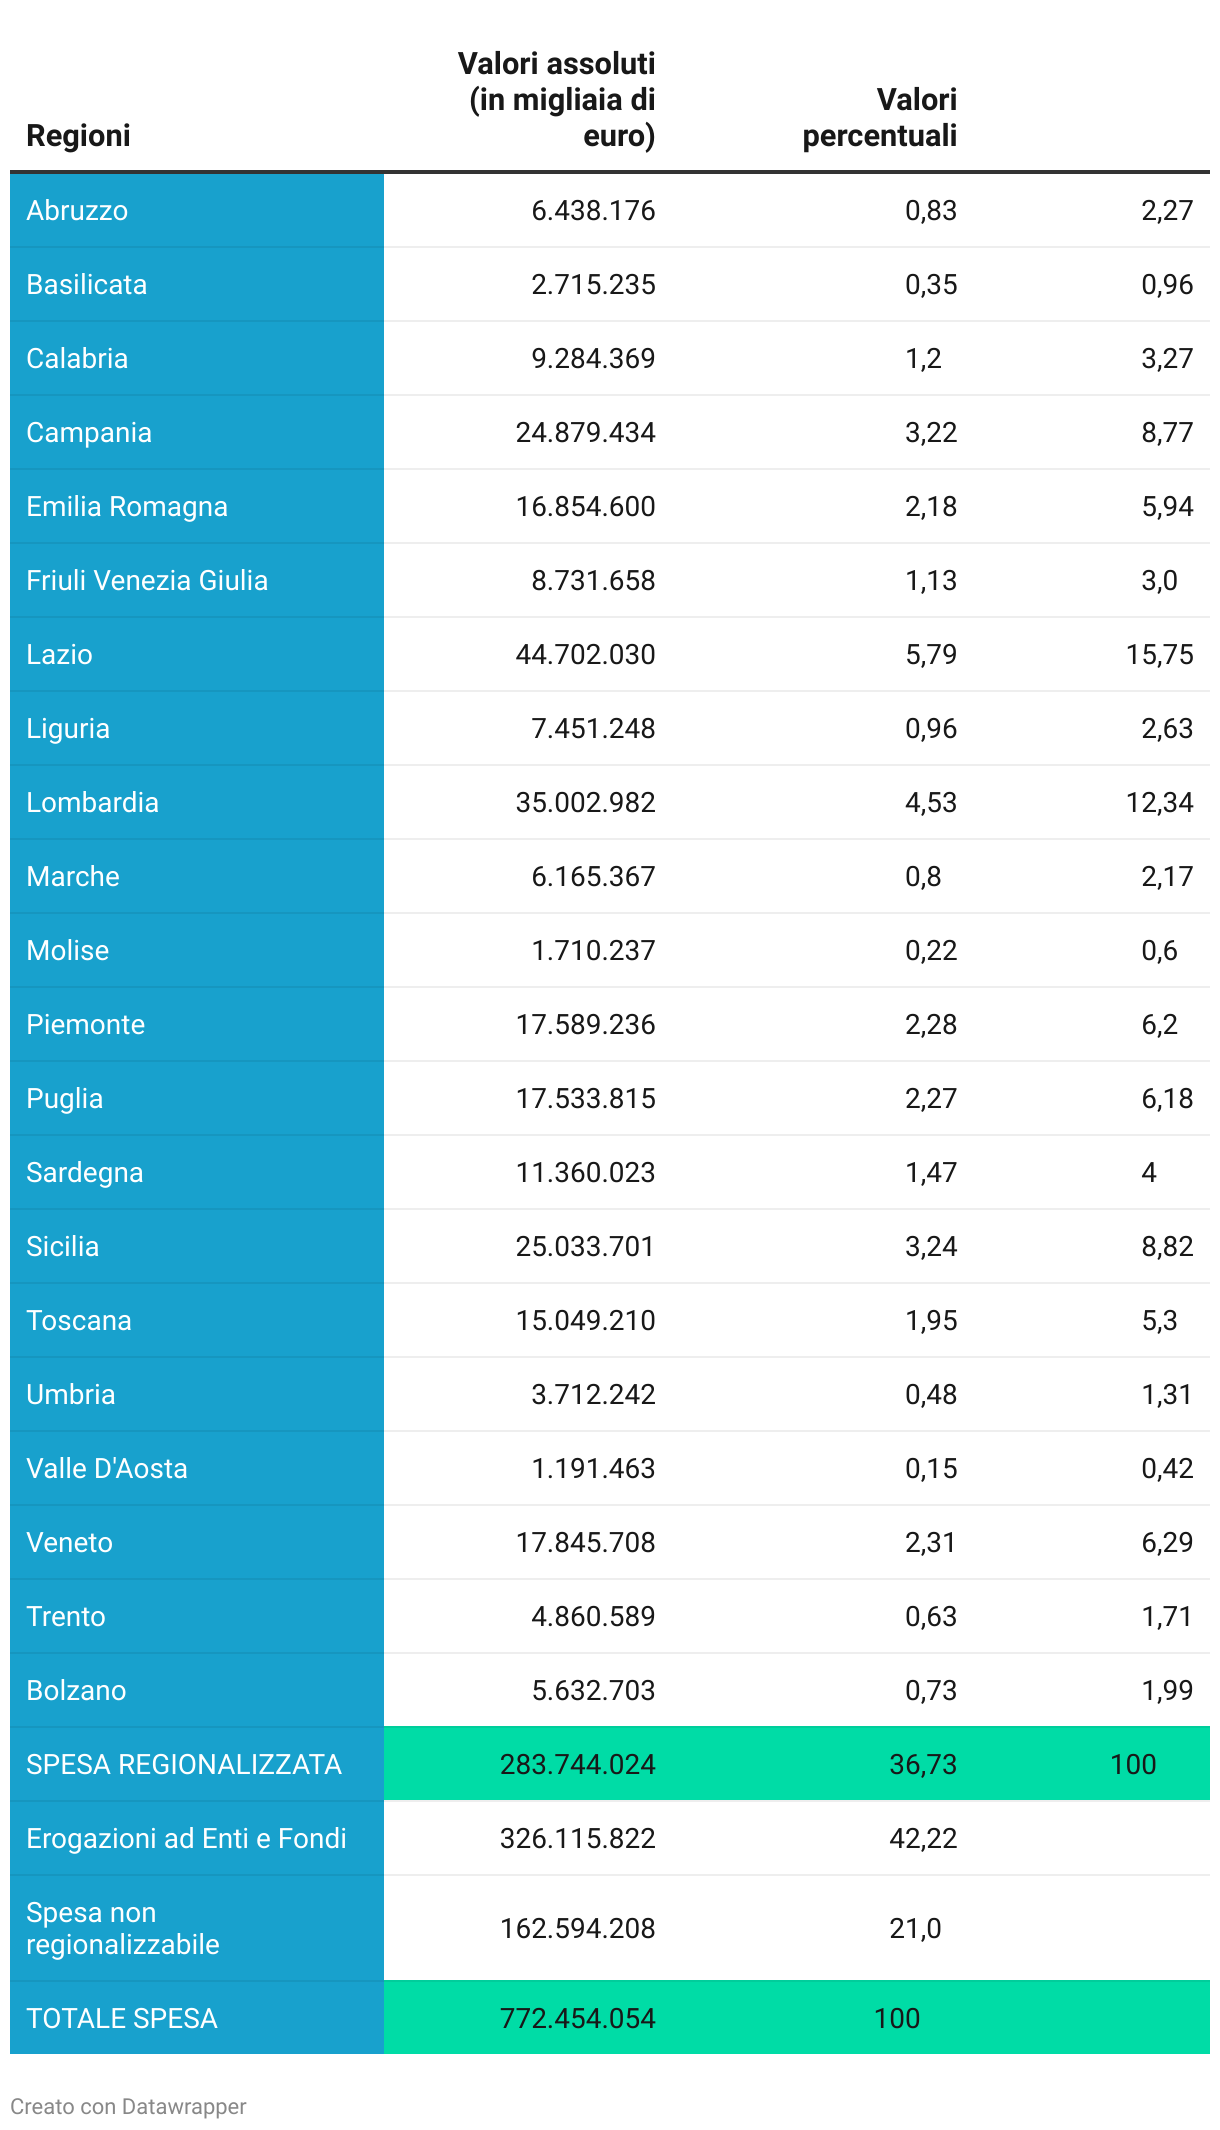Click the Valori percentuali column header
Screen dimensions: 1220x2130
(880, 118)
